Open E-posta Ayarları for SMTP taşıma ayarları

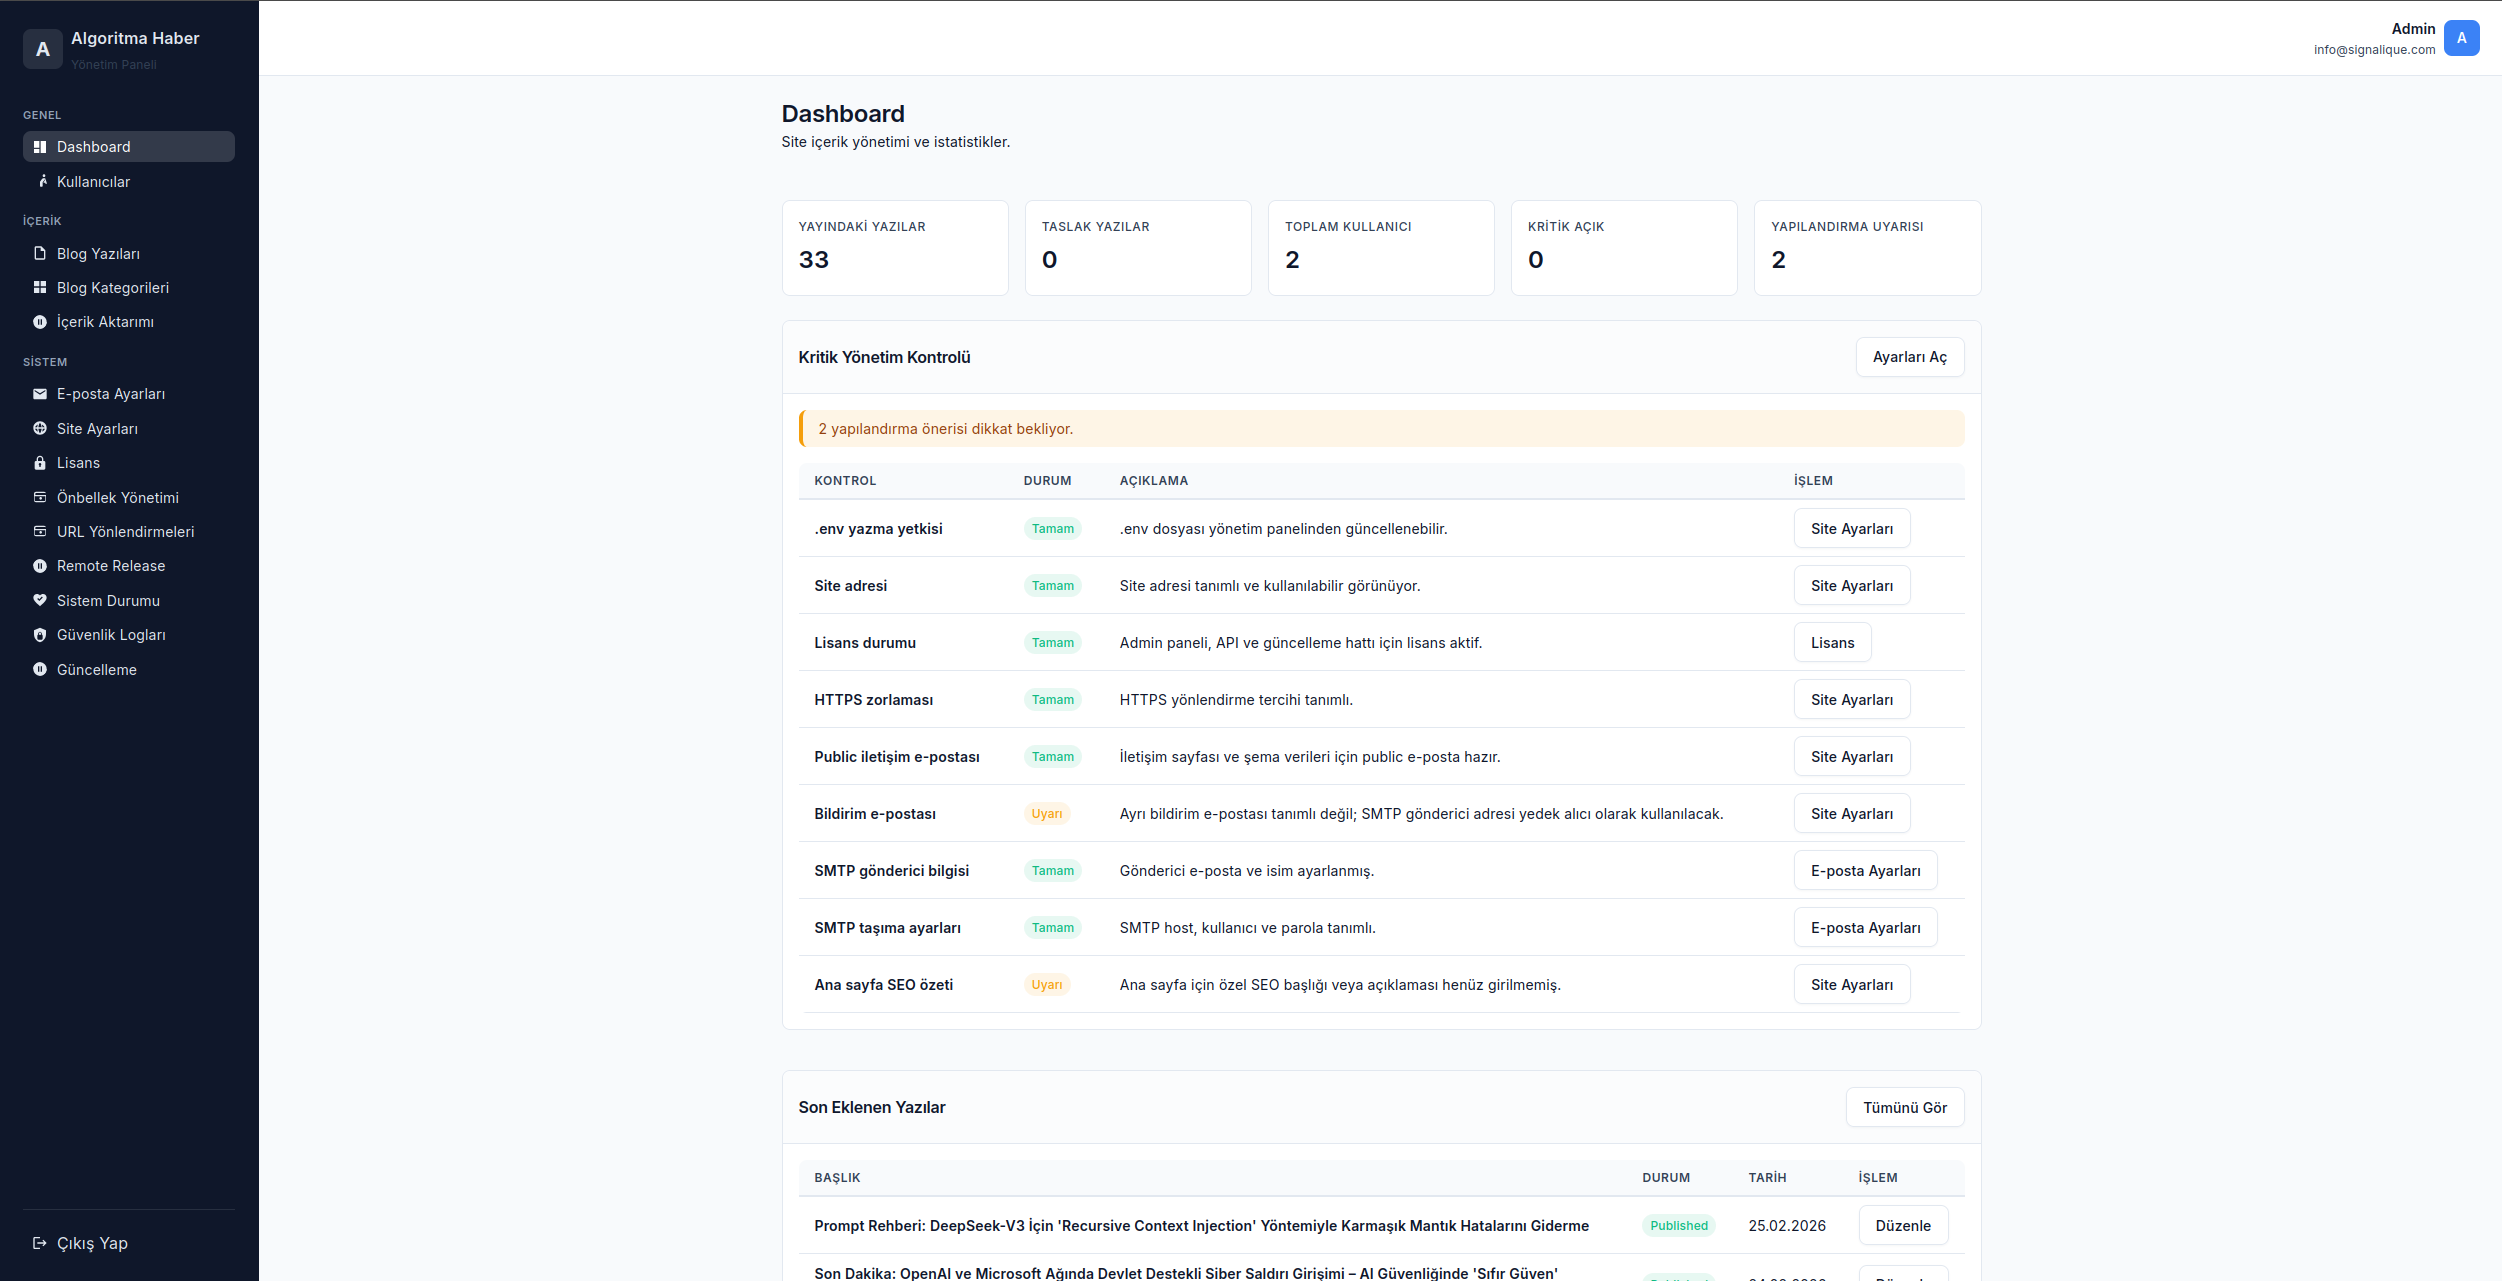(x=1865, y=928)
